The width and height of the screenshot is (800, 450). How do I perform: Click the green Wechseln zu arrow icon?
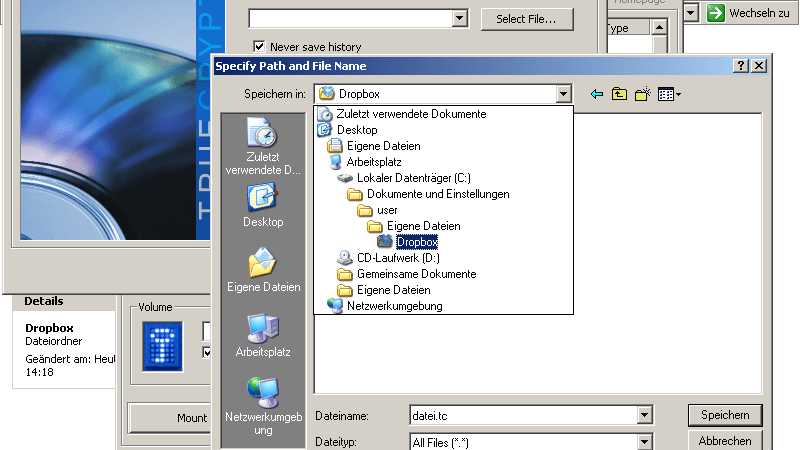tap(716, 13)
